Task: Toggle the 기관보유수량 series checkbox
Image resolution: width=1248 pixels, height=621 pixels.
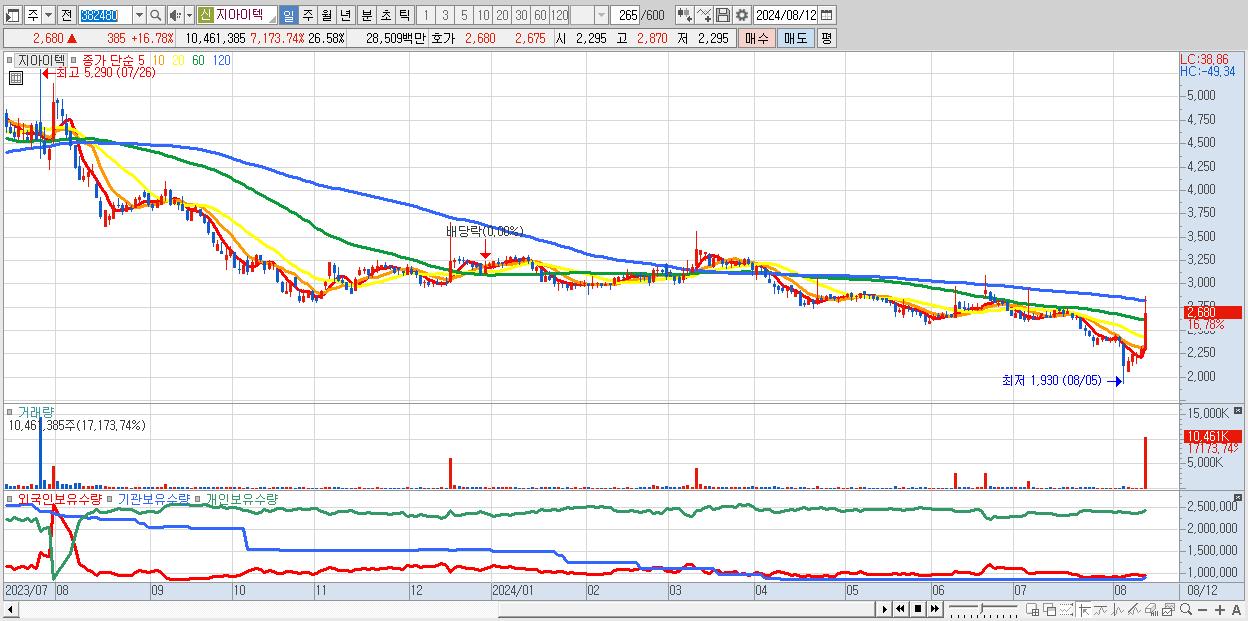Action: [112, 498]
